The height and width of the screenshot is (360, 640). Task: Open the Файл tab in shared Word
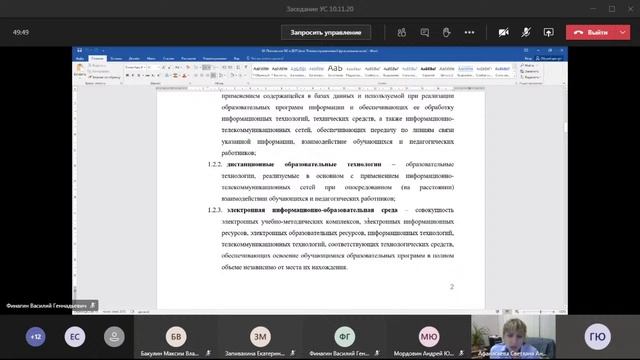pyautogui.click(x=80, y=58)
